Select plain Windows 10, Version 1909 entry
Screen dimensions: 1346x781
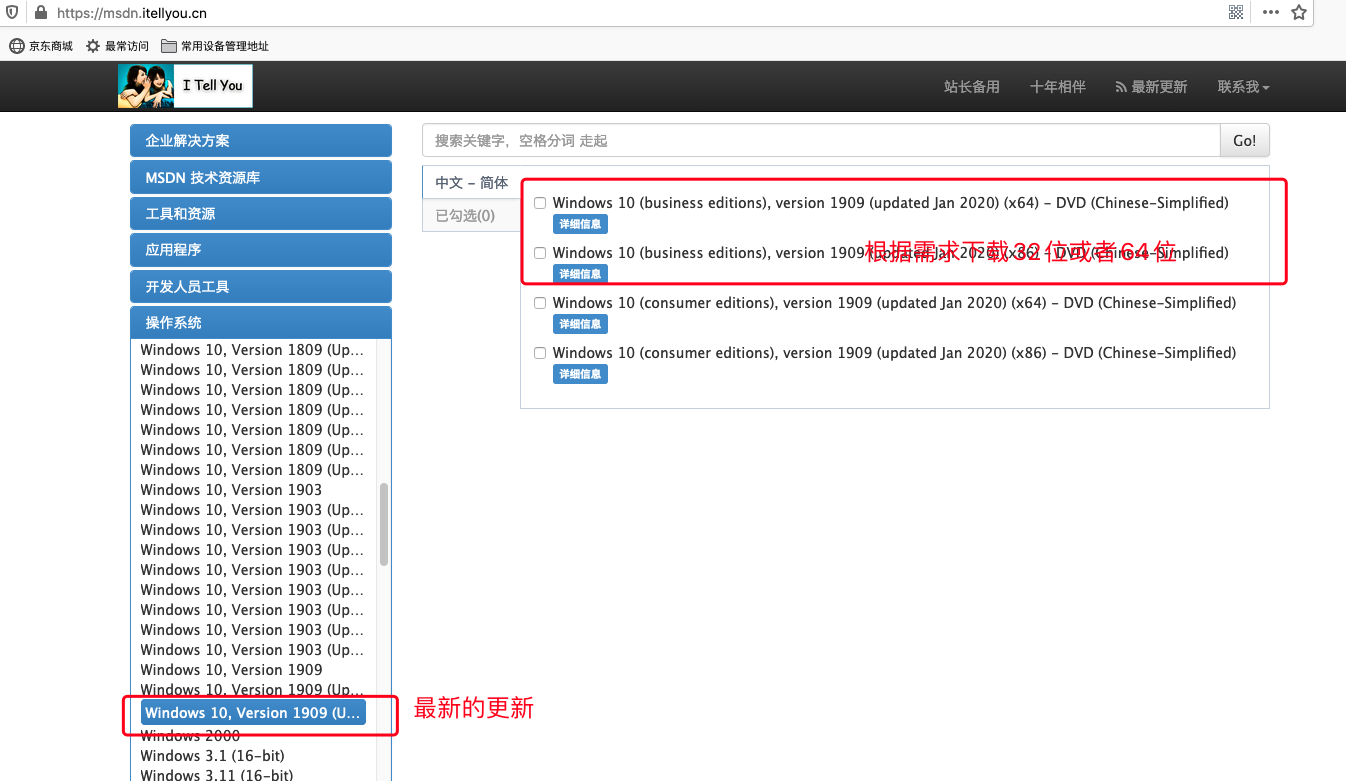pyautogui.click(x=231, y=670)
